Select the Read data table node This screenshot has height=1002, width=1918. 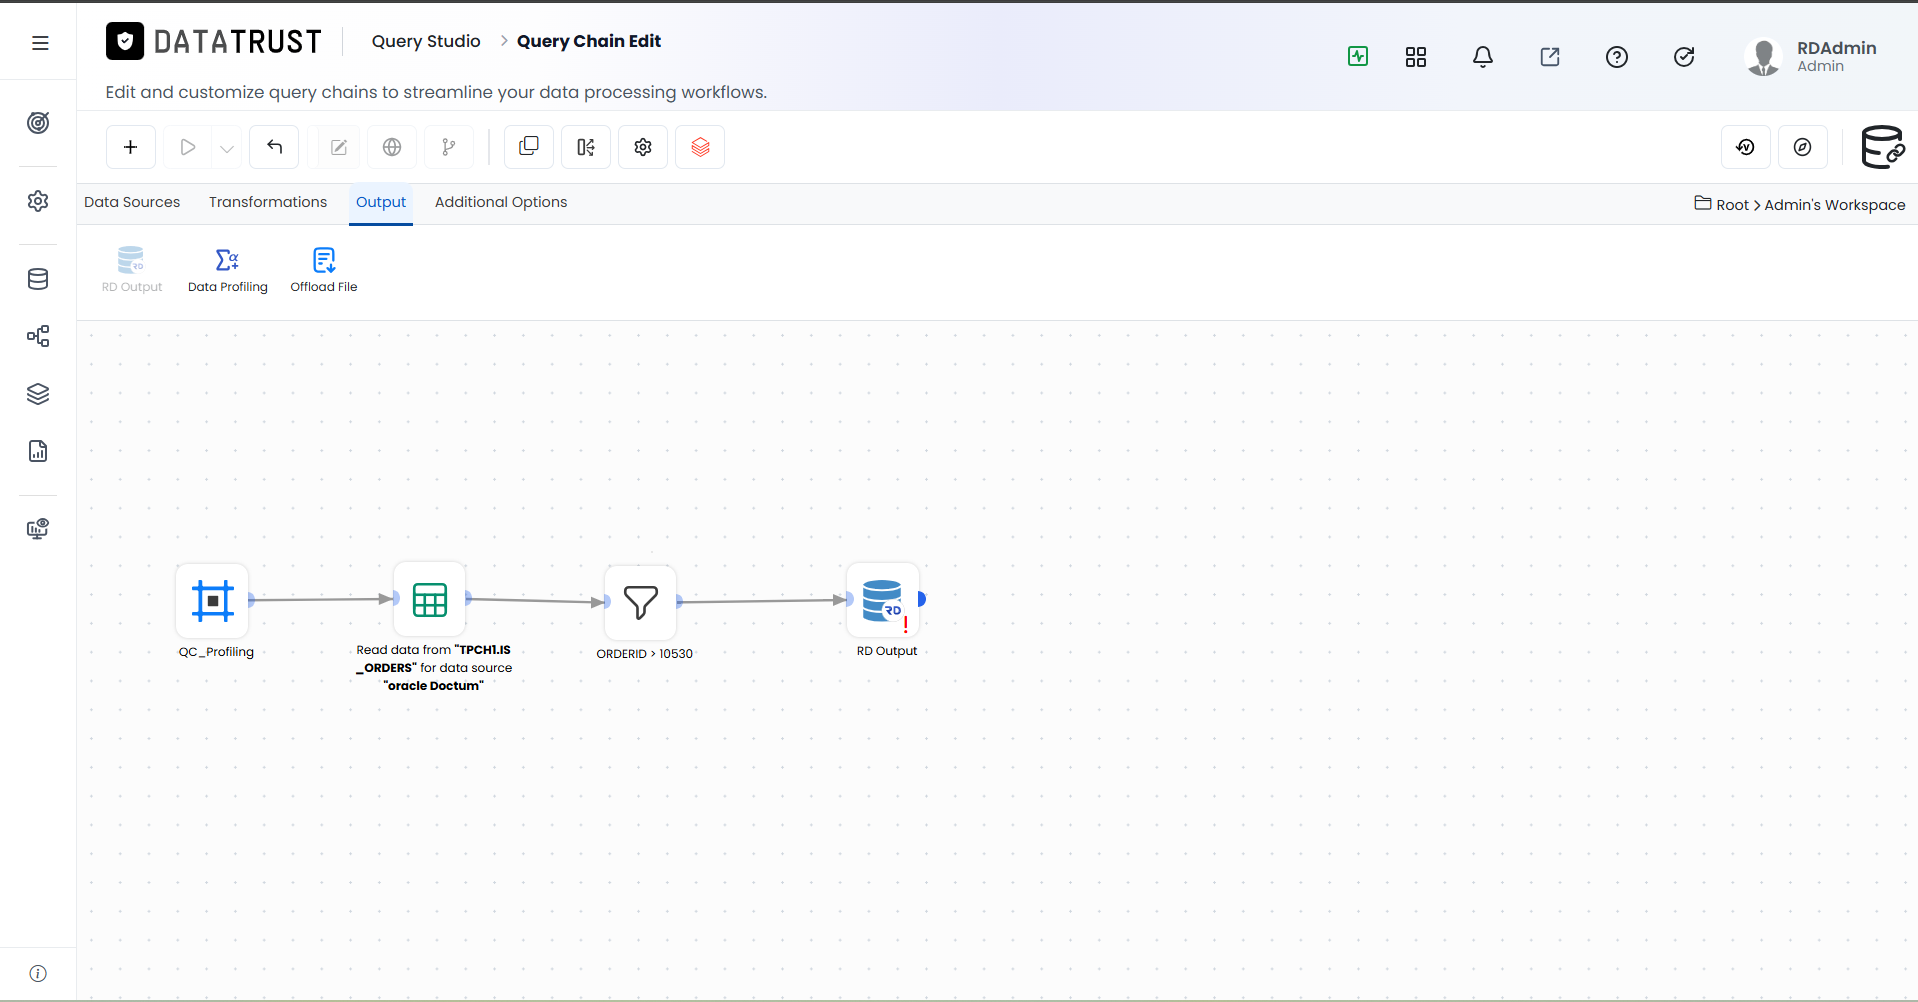[x=430, y=599]
